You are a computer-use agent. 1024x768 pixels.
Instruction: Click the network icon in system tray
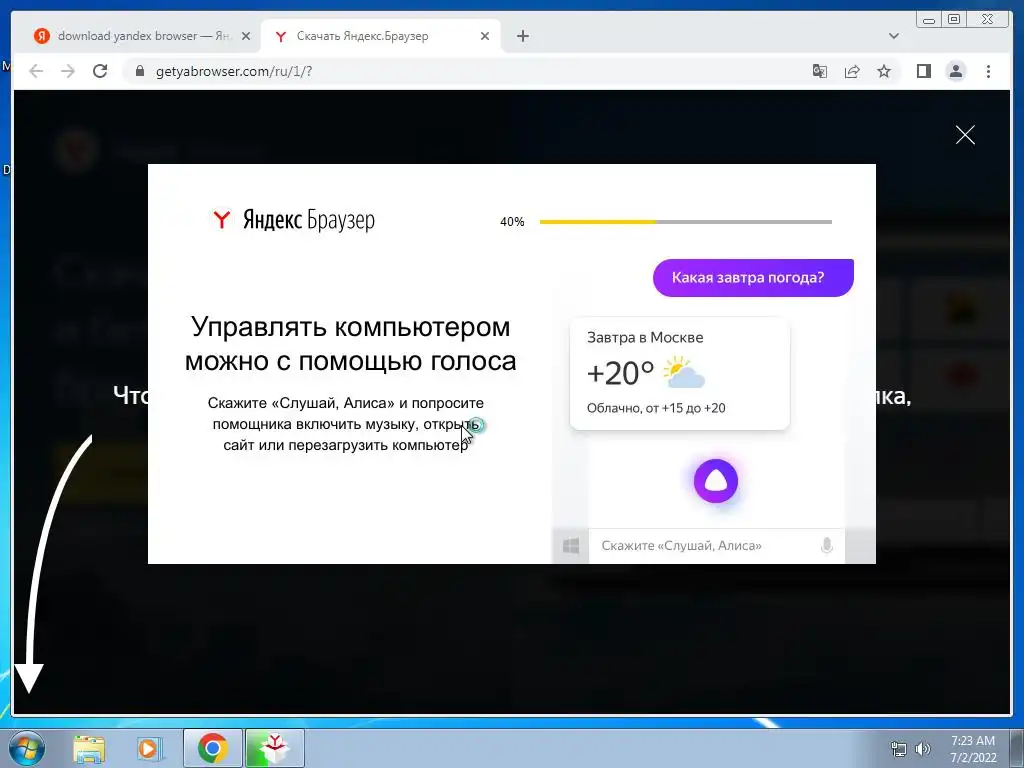[x=899, y=749]
